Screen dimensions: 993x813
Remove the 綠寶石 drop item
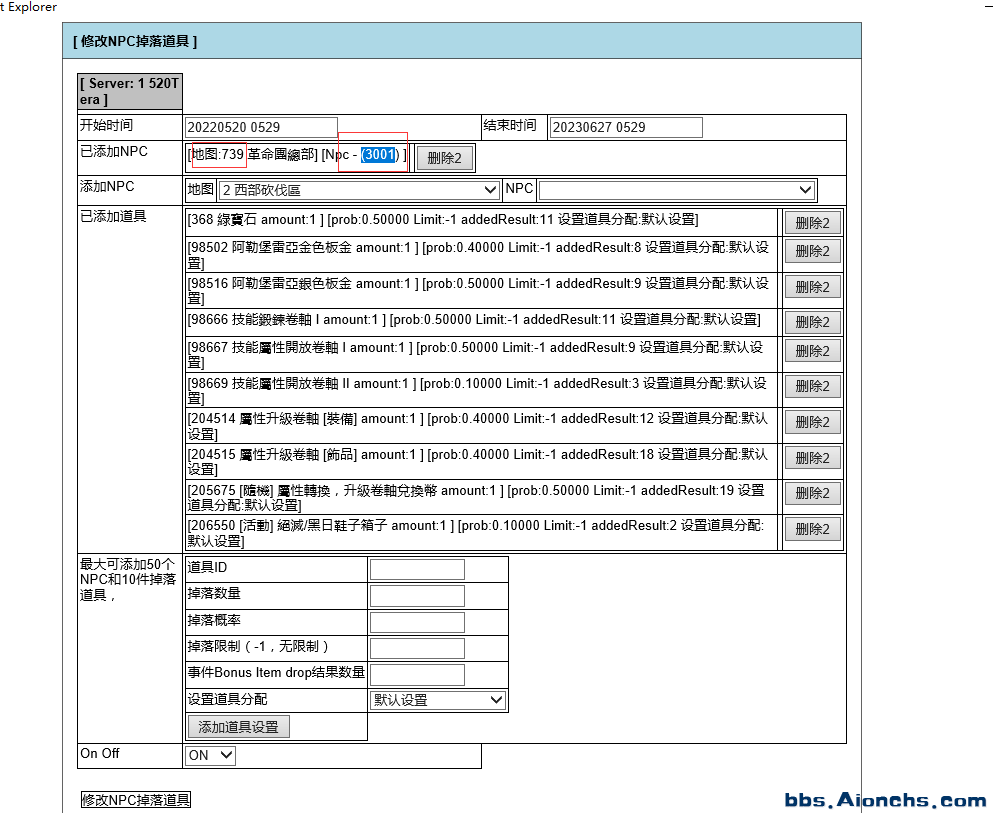pyautogui.click(x=813, y=221)
